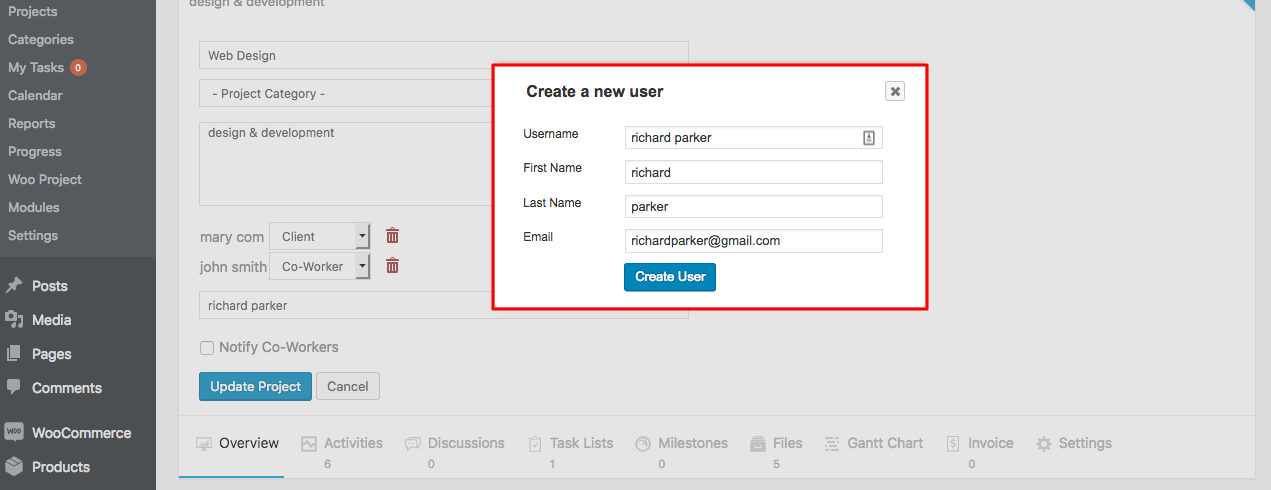Open the Milestones tab
This screenshot has height=490, width=1271.
(x=681, y=443)
